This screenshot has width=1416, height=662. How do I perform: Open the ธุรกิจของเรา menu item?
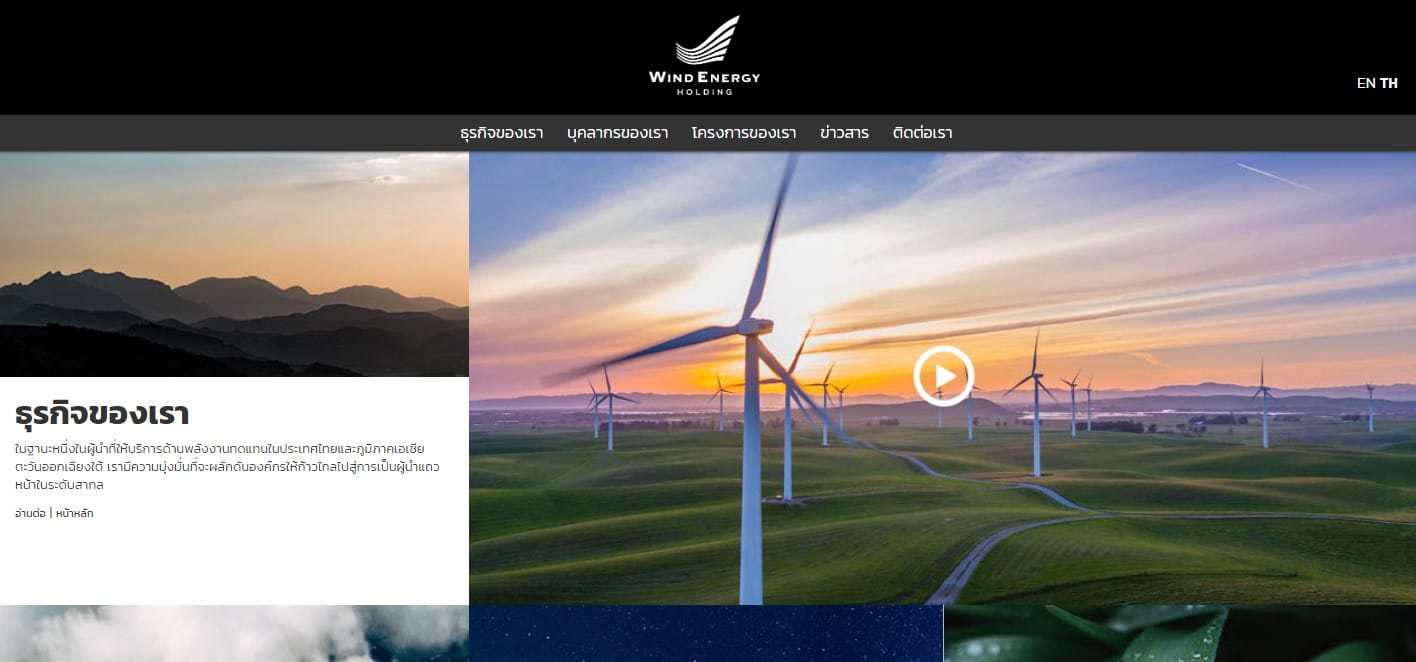(502, 133)
